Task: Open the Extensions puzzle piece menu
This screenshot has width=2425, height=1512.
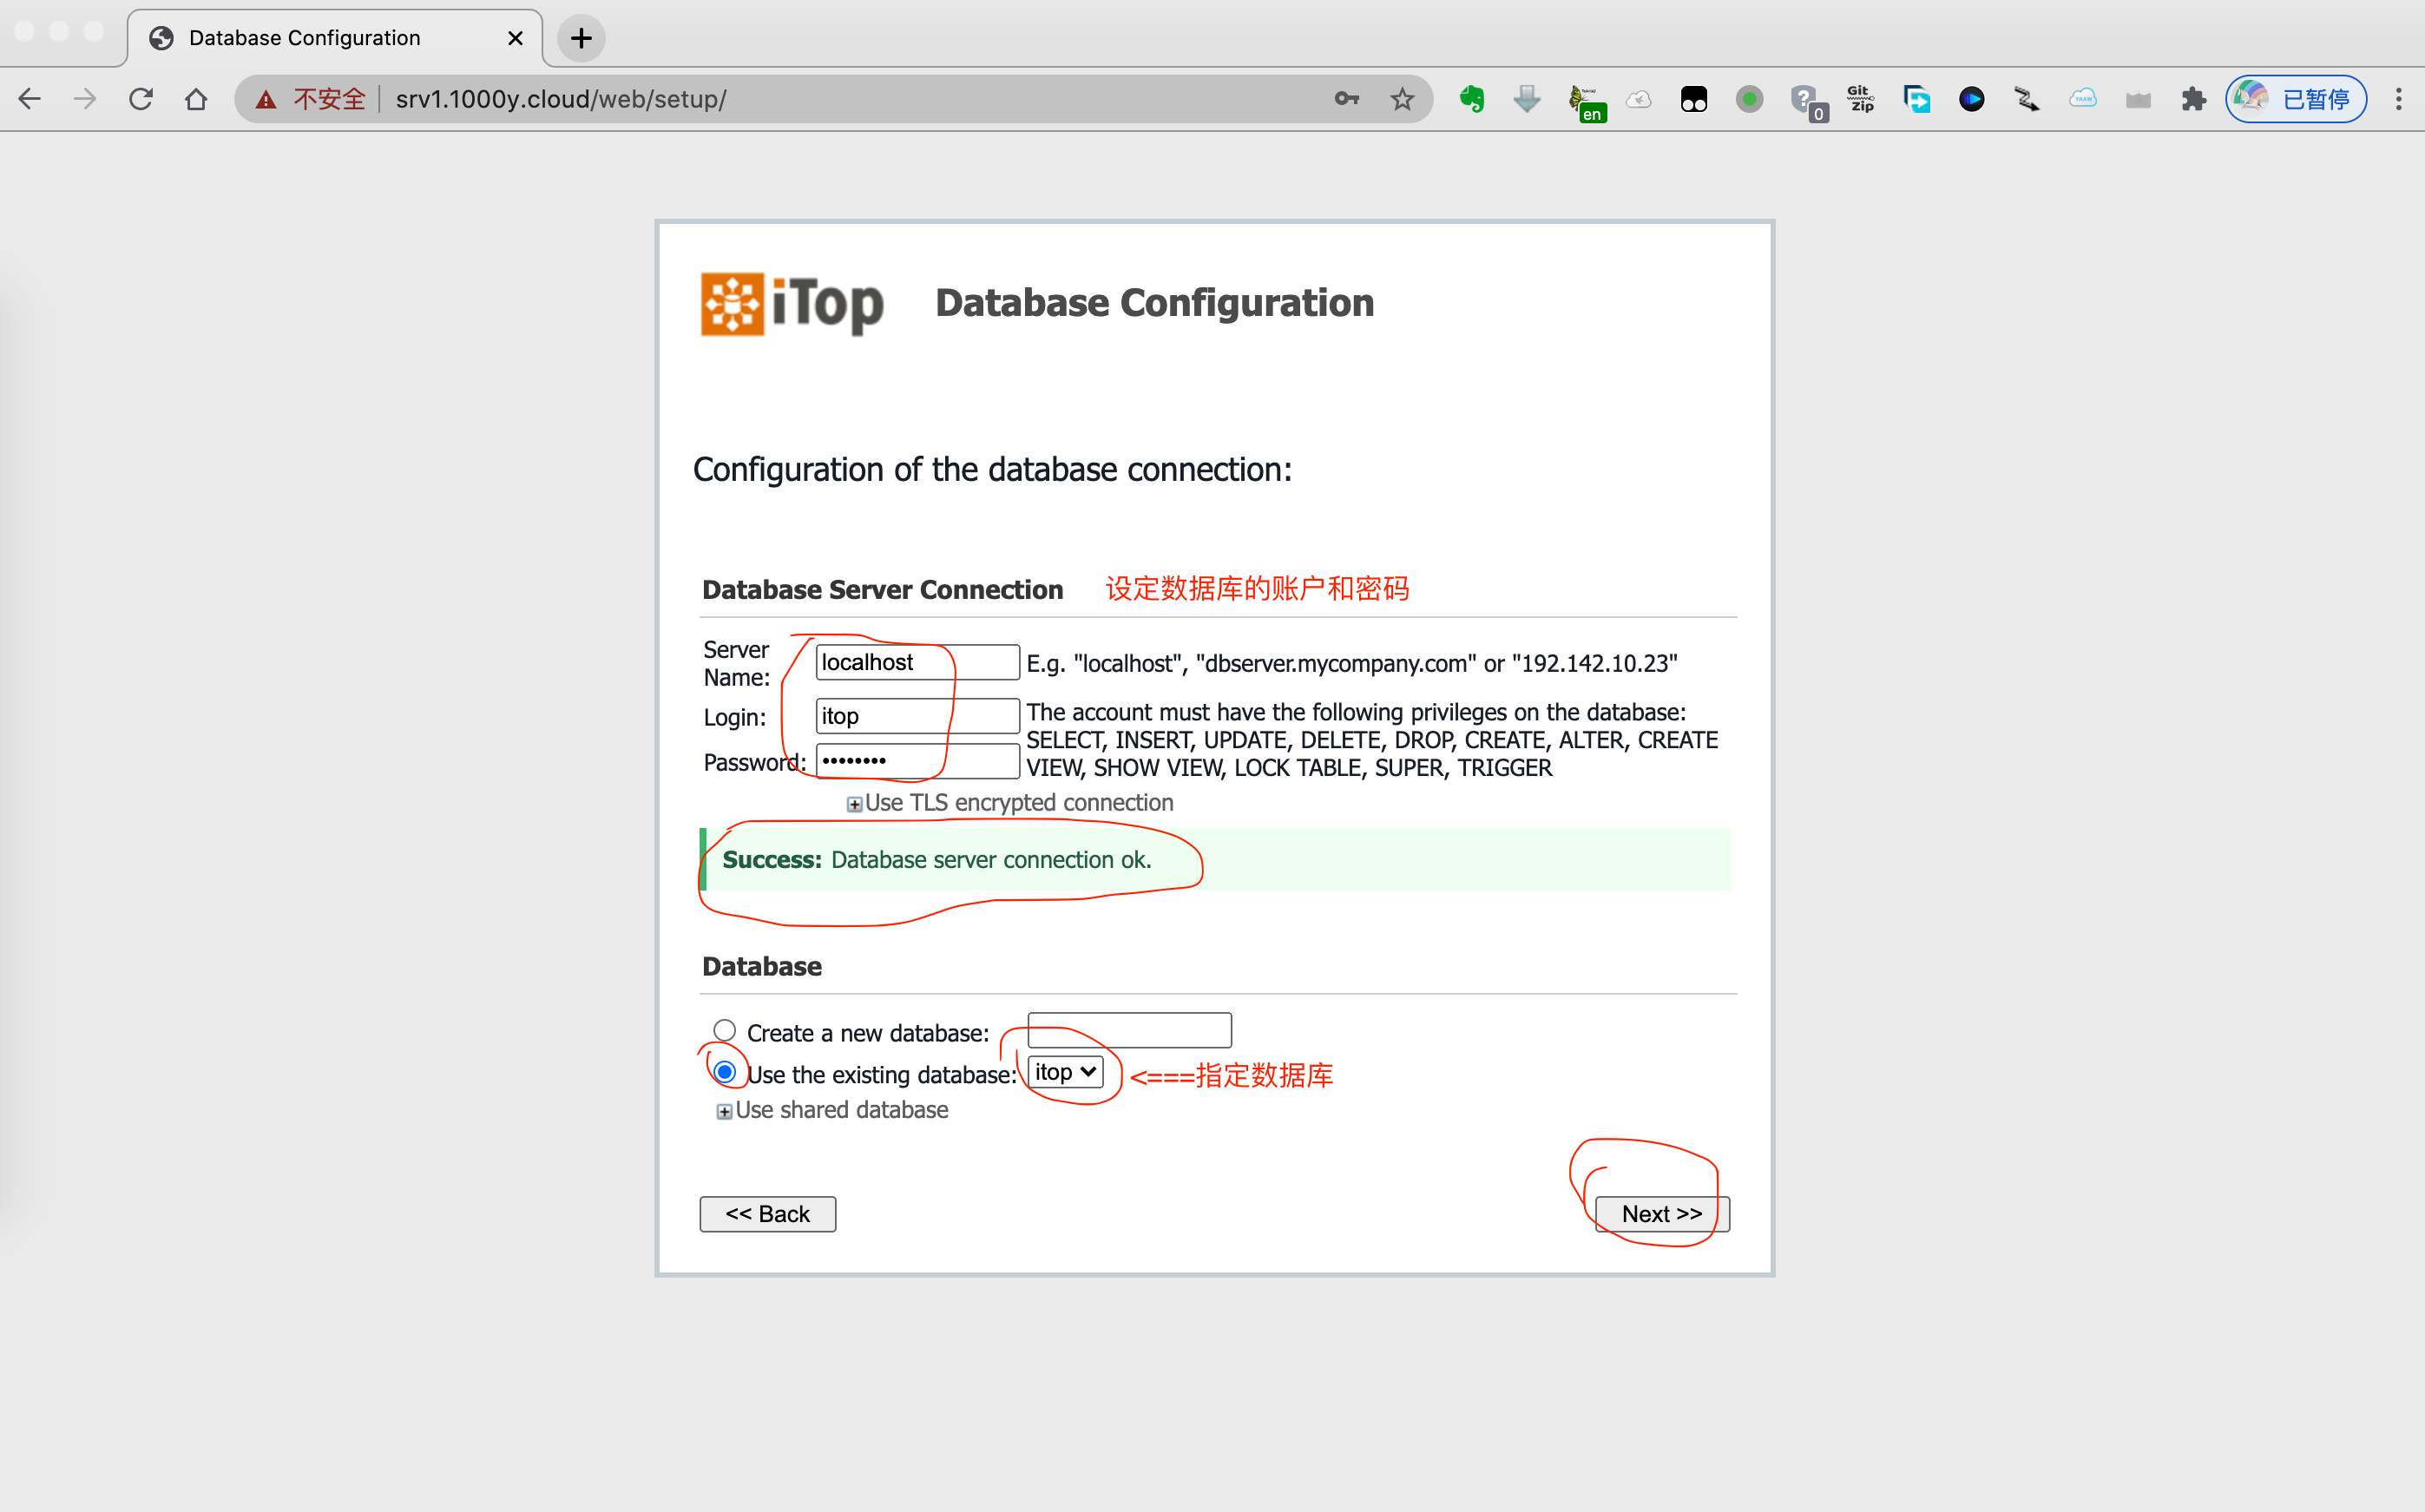Action: coord(2193,99)
